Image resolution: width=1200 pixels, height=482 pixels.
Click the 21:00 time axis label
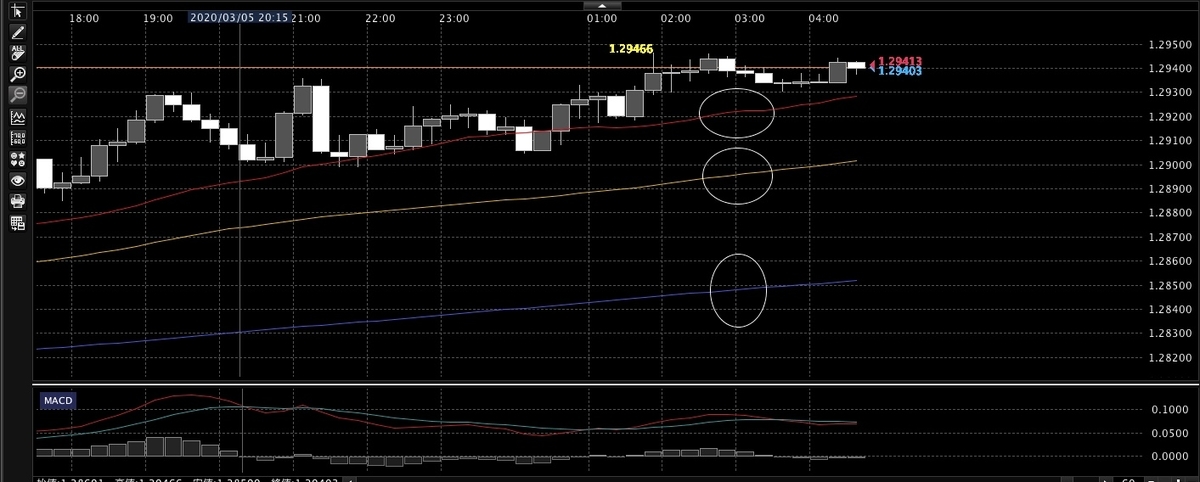(306, 19)
